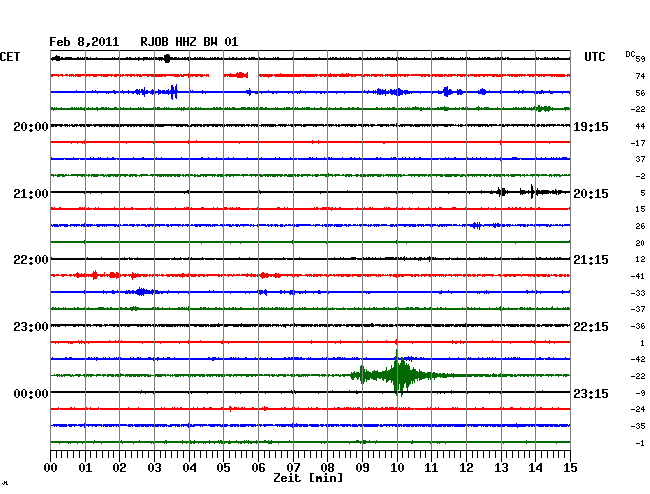Click the black spike near minute 03 on top trace

167,58
